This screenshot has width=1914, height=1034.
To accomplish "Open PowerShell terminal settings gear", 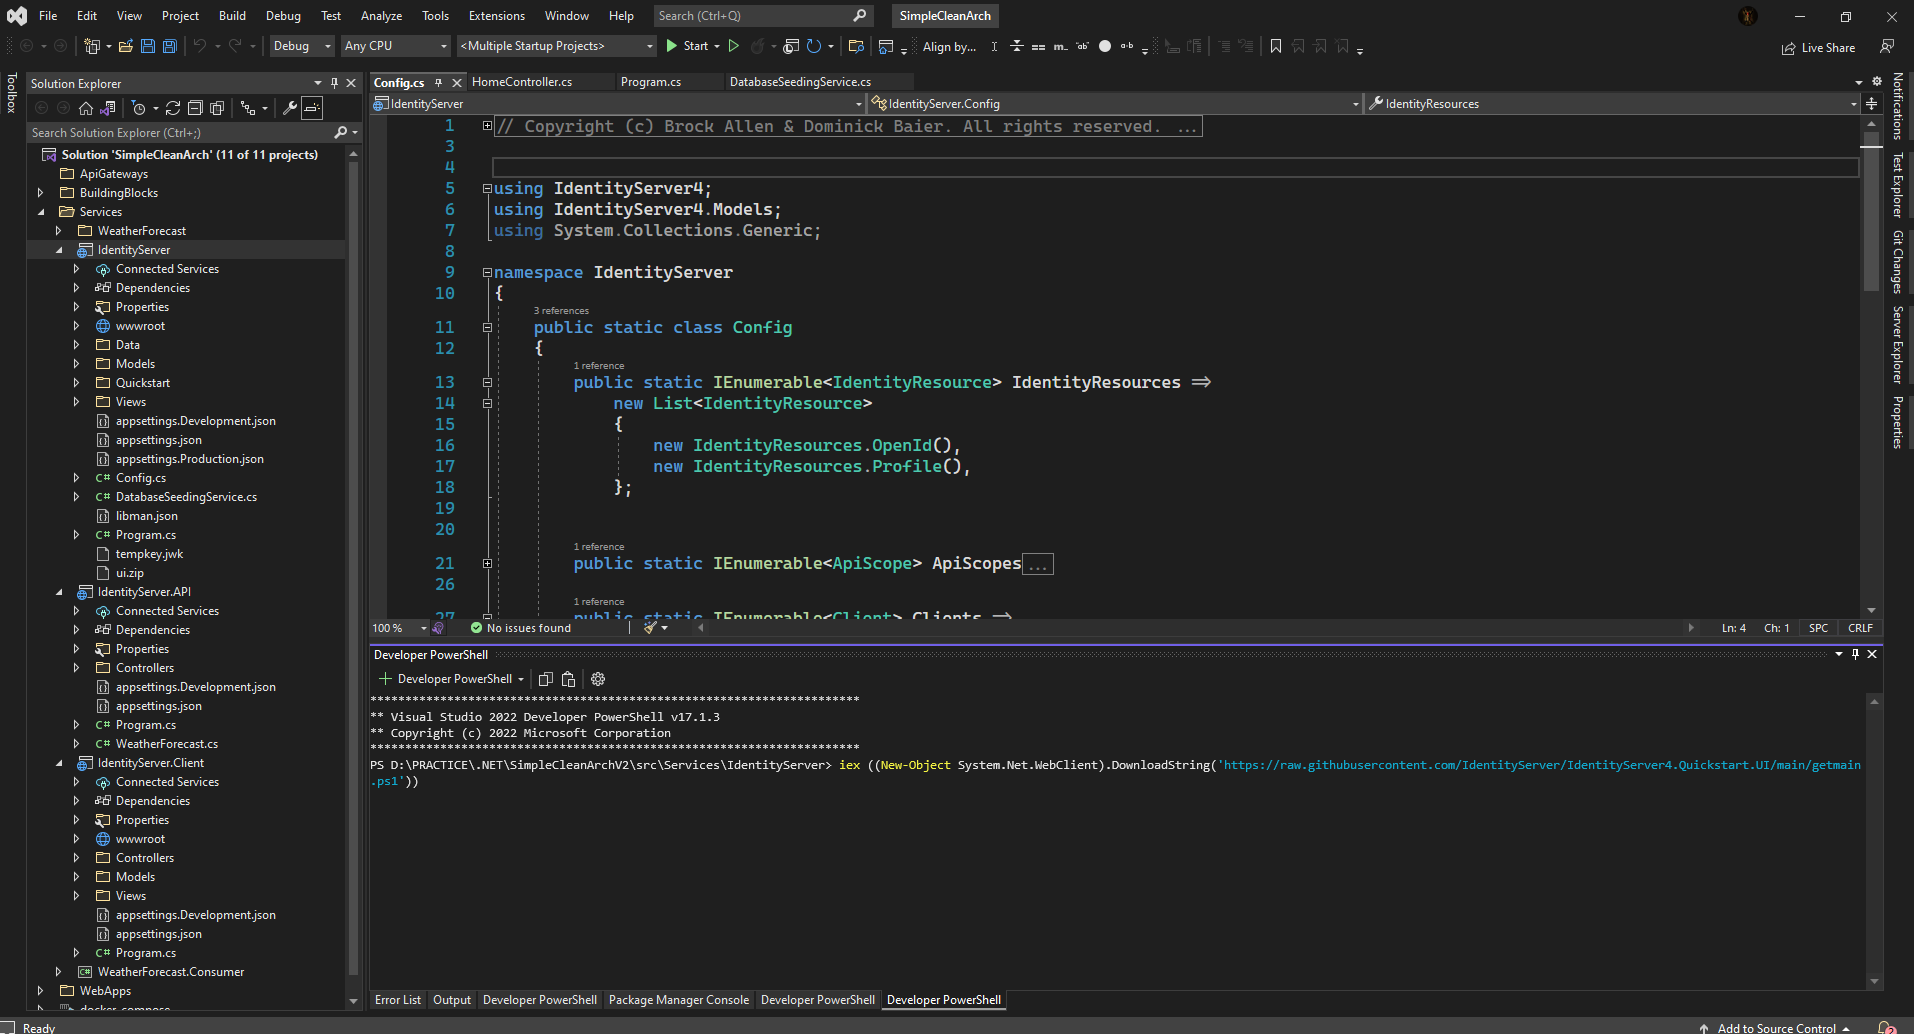I will [598, 679].
